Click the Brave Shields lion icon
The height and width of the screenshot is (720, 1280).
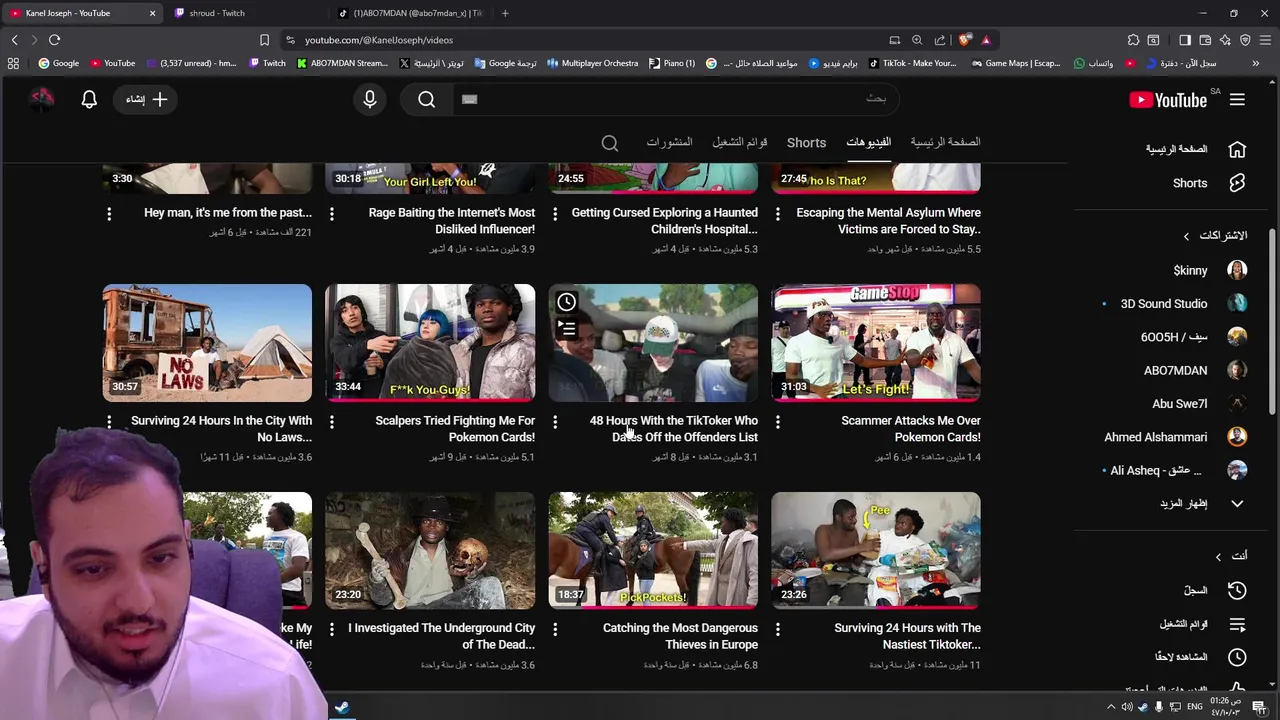pos(964,40)
